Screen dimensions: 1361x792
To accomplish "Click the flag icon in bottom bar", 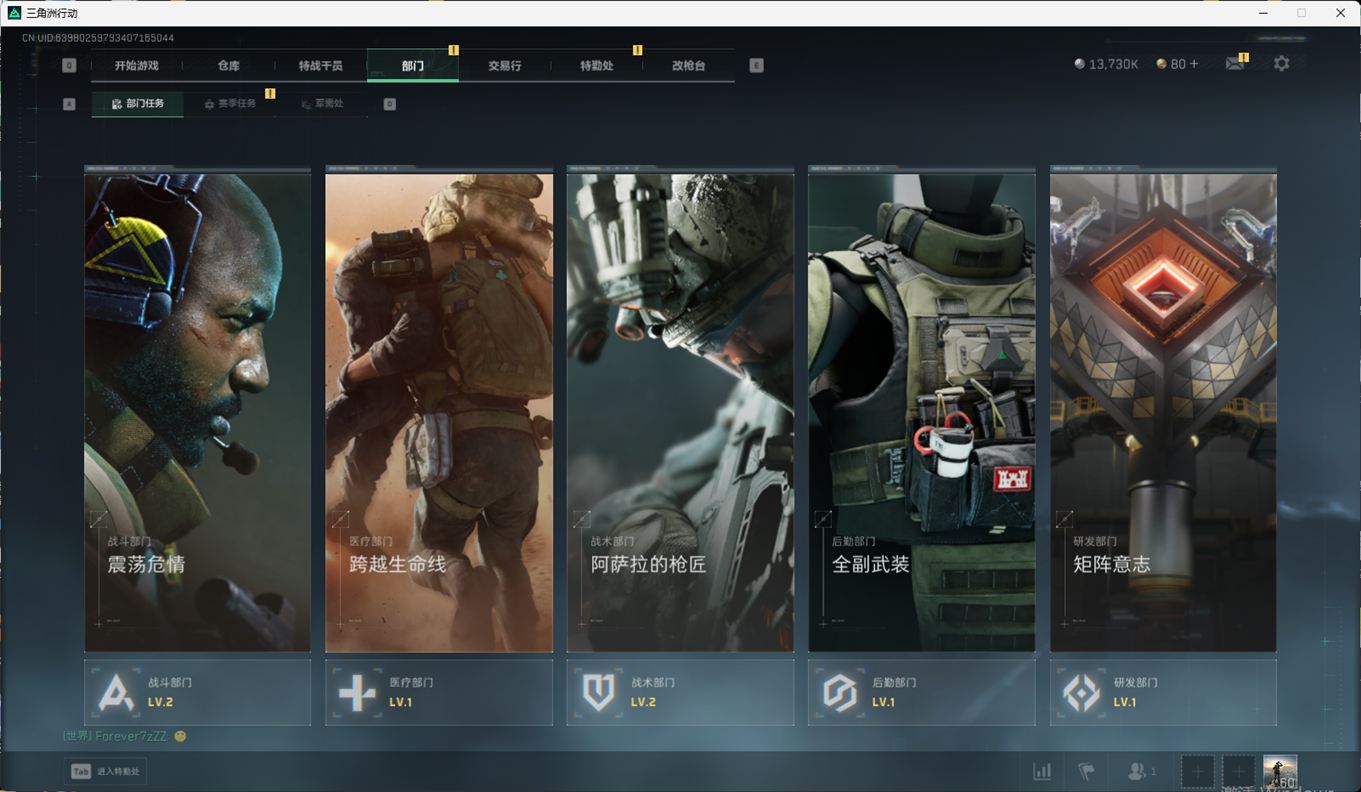I will point(1086,771).
